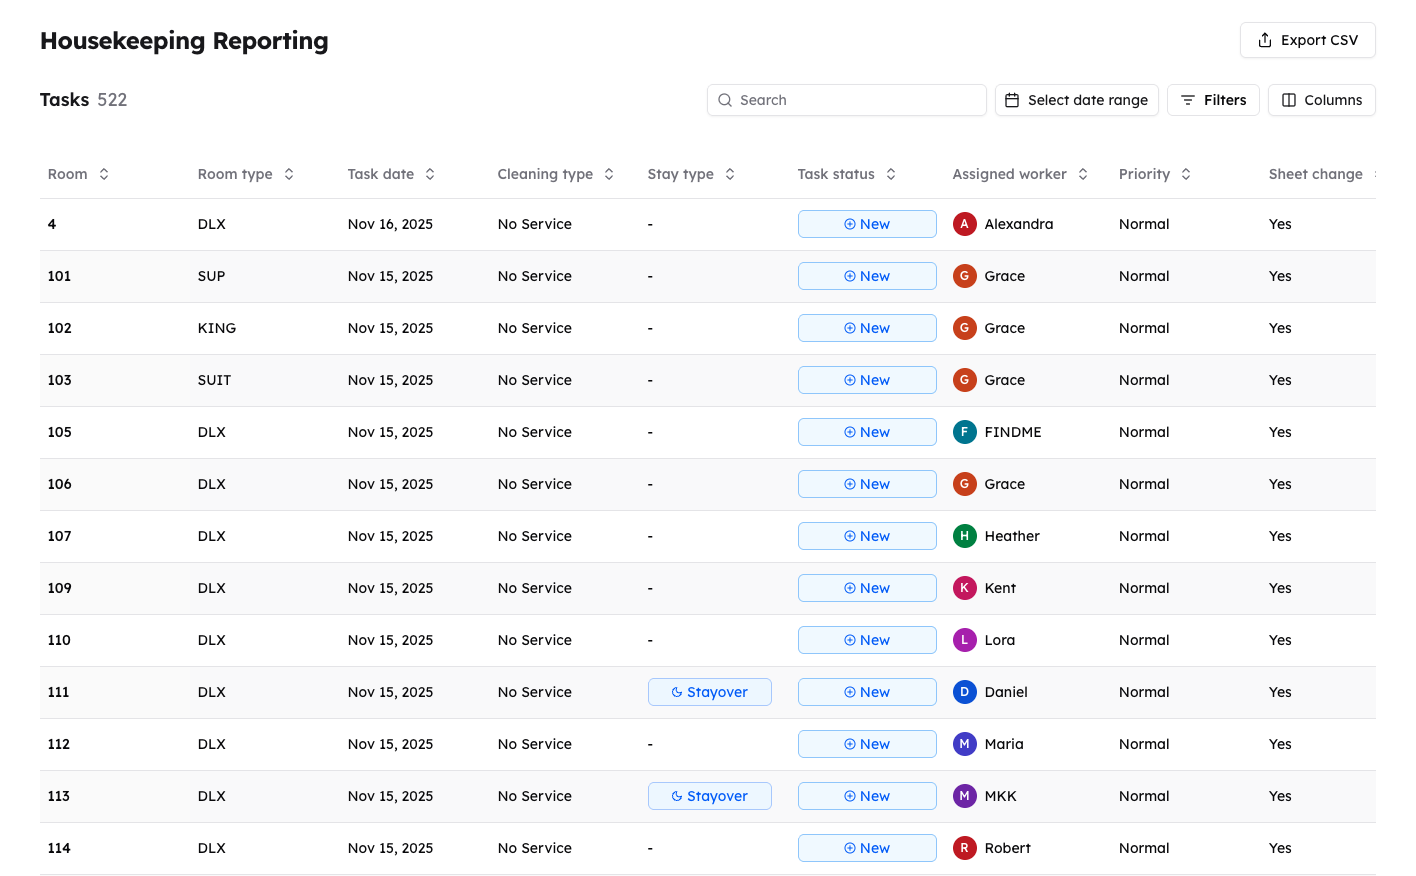
Task: Sort by Task date arrows icon
Action: [x=430, y=174]
